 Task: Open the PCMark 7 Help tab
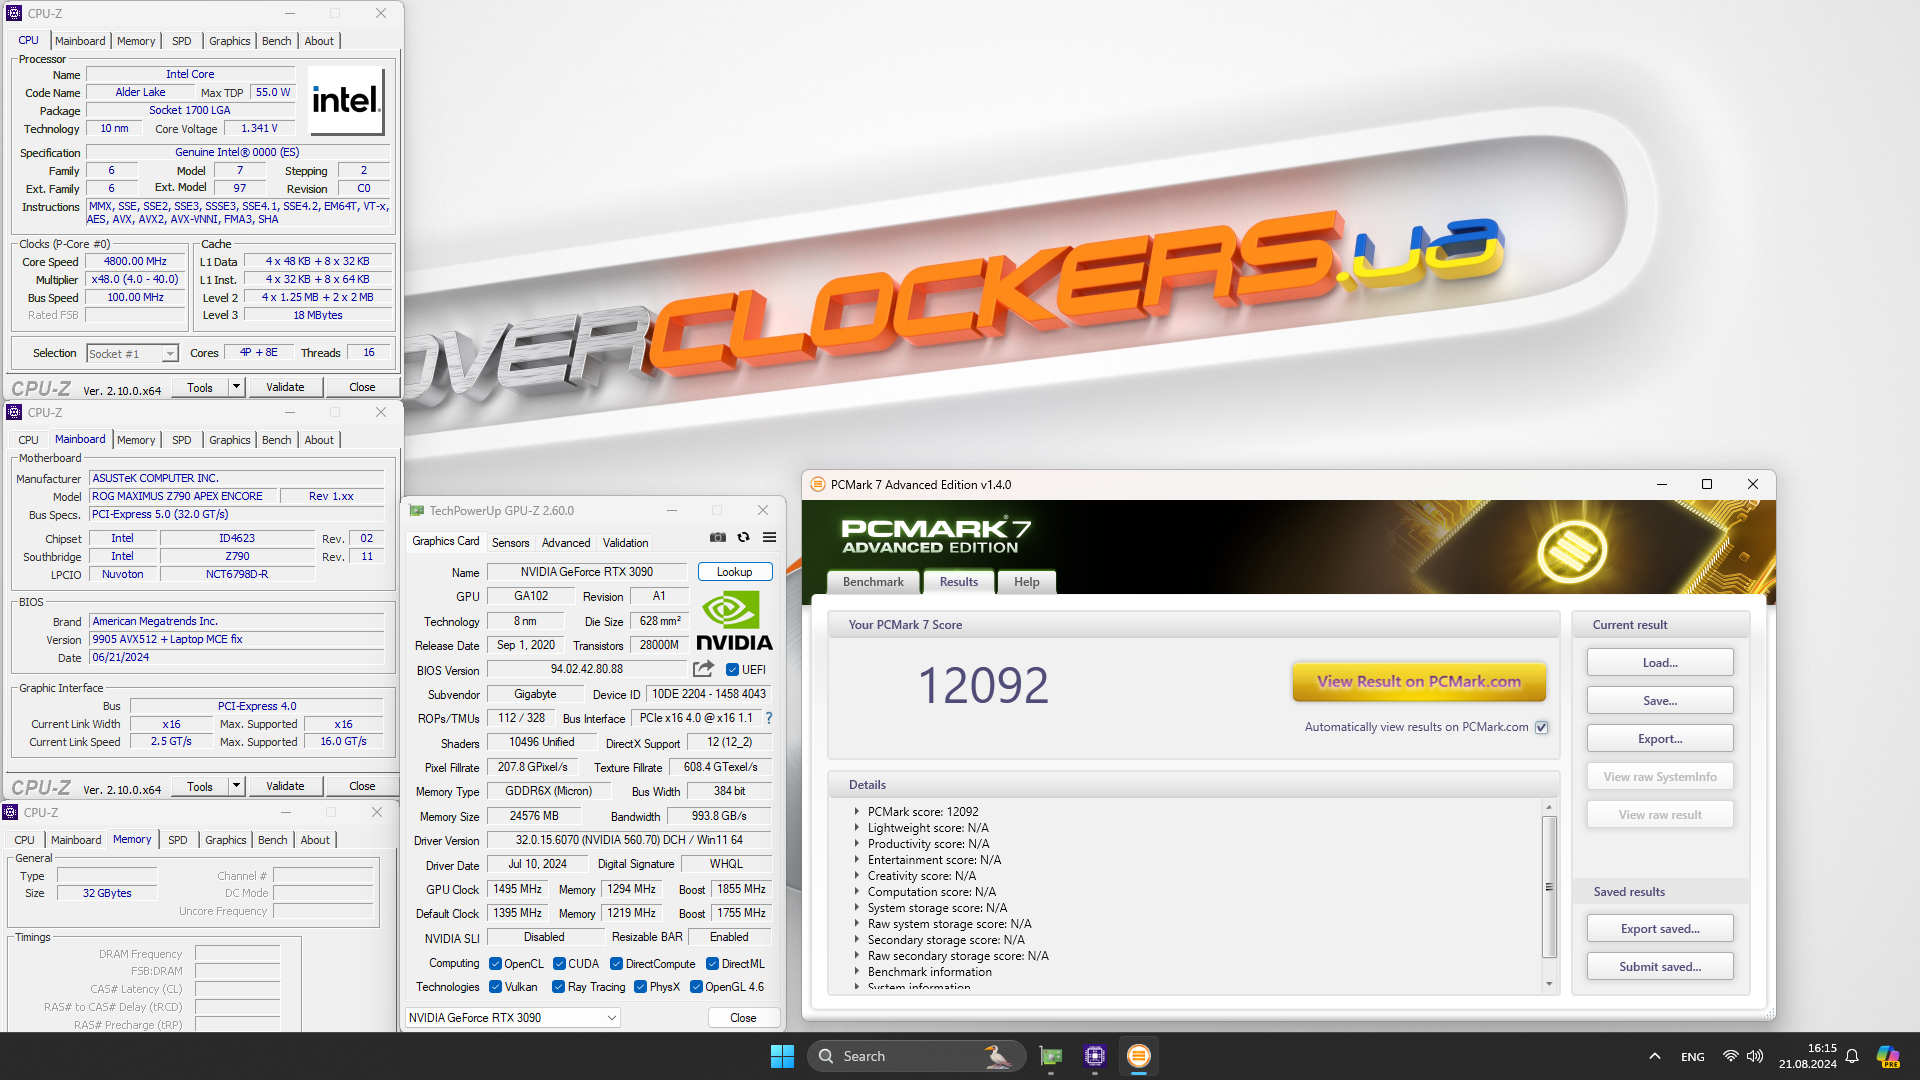1027,582
